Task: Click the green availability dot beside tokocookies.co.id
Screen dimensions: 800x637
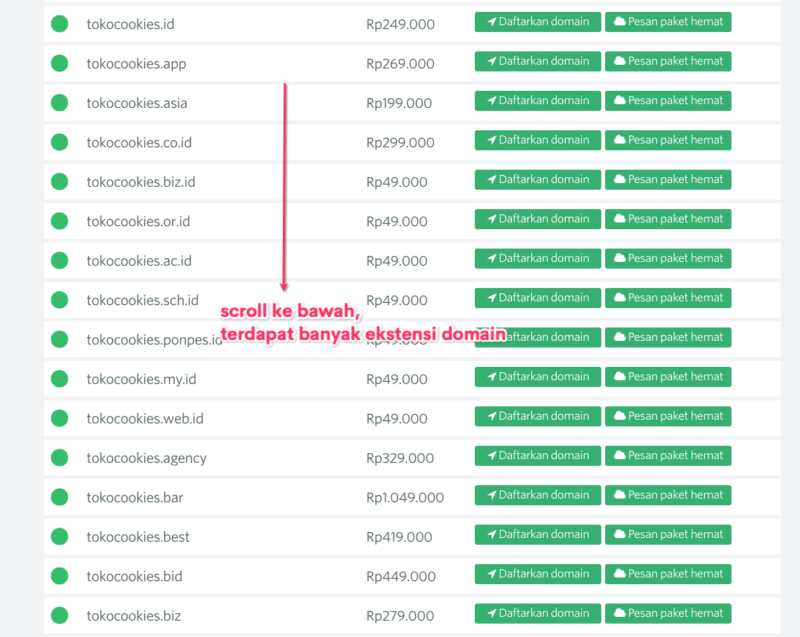Action: tap(60, 140)
